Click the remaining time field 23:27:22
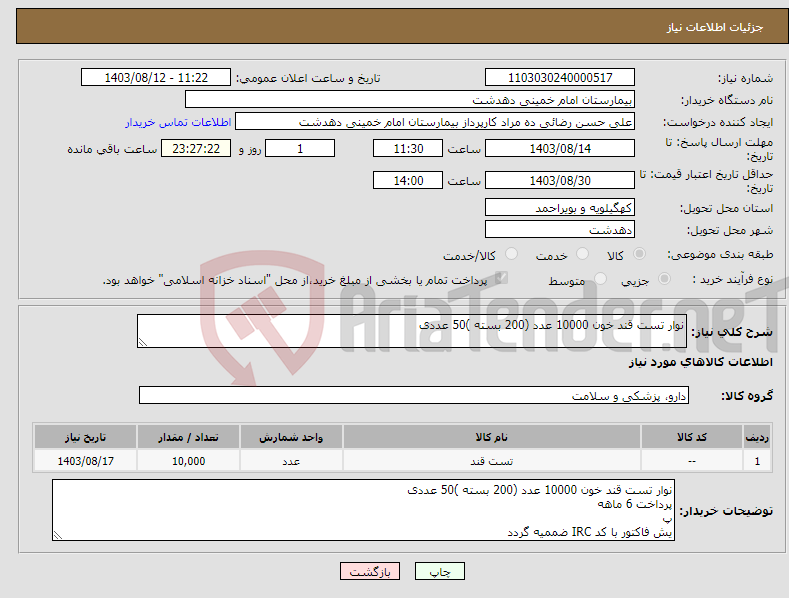Viewport: 789px width, 598px height. pyautogui.click(x=196, y=148)
